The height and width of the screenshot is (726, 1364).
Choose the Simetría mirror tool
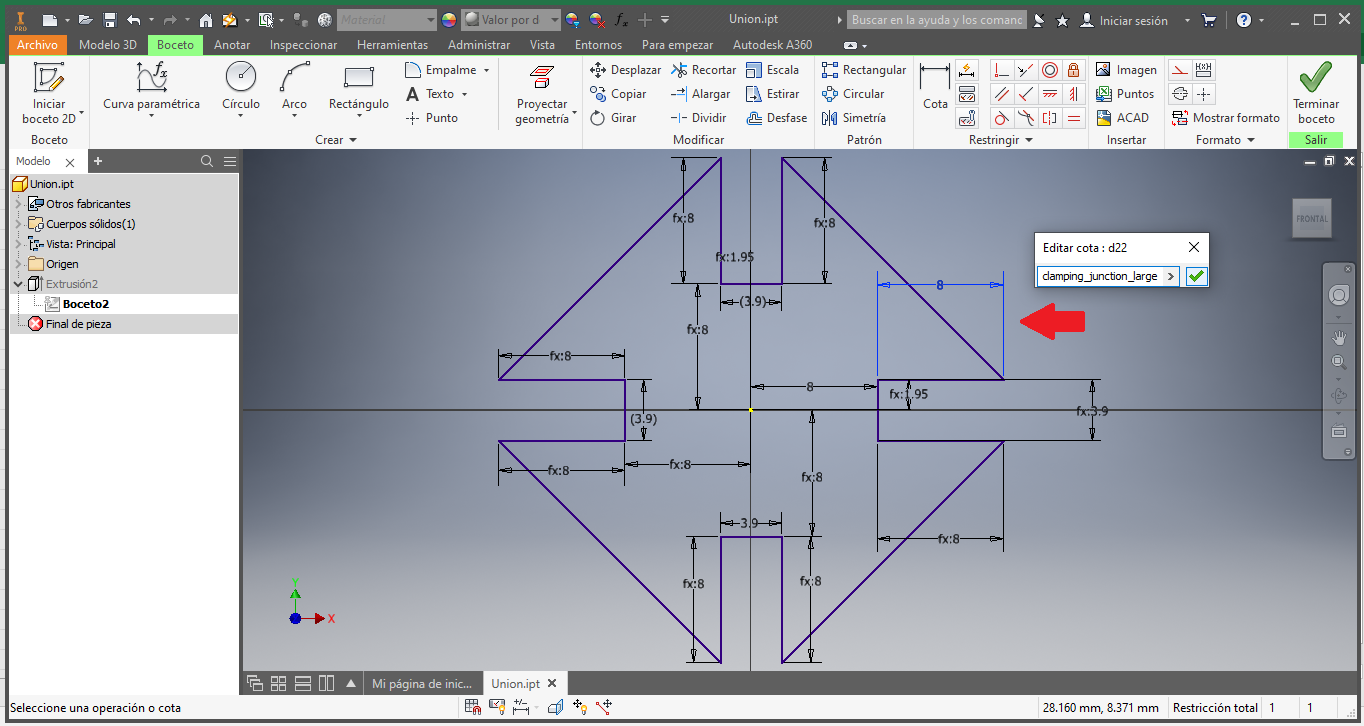pyautogui.click(x=852, y=118)
